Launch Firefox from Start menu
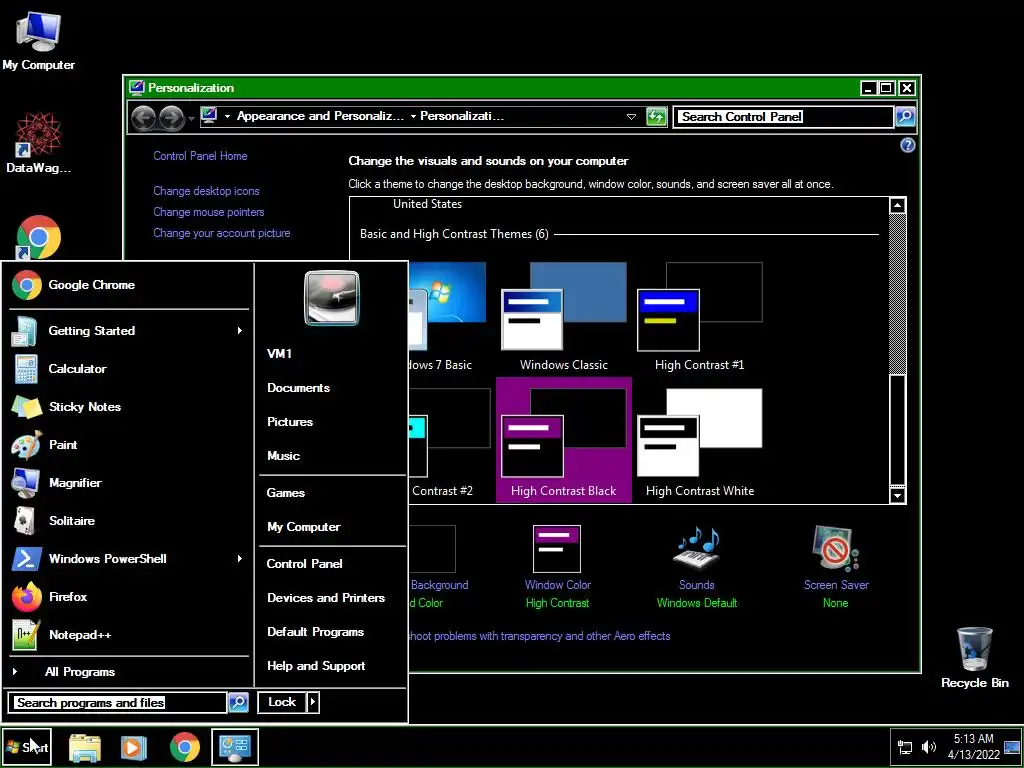 (x=129, y=596)
